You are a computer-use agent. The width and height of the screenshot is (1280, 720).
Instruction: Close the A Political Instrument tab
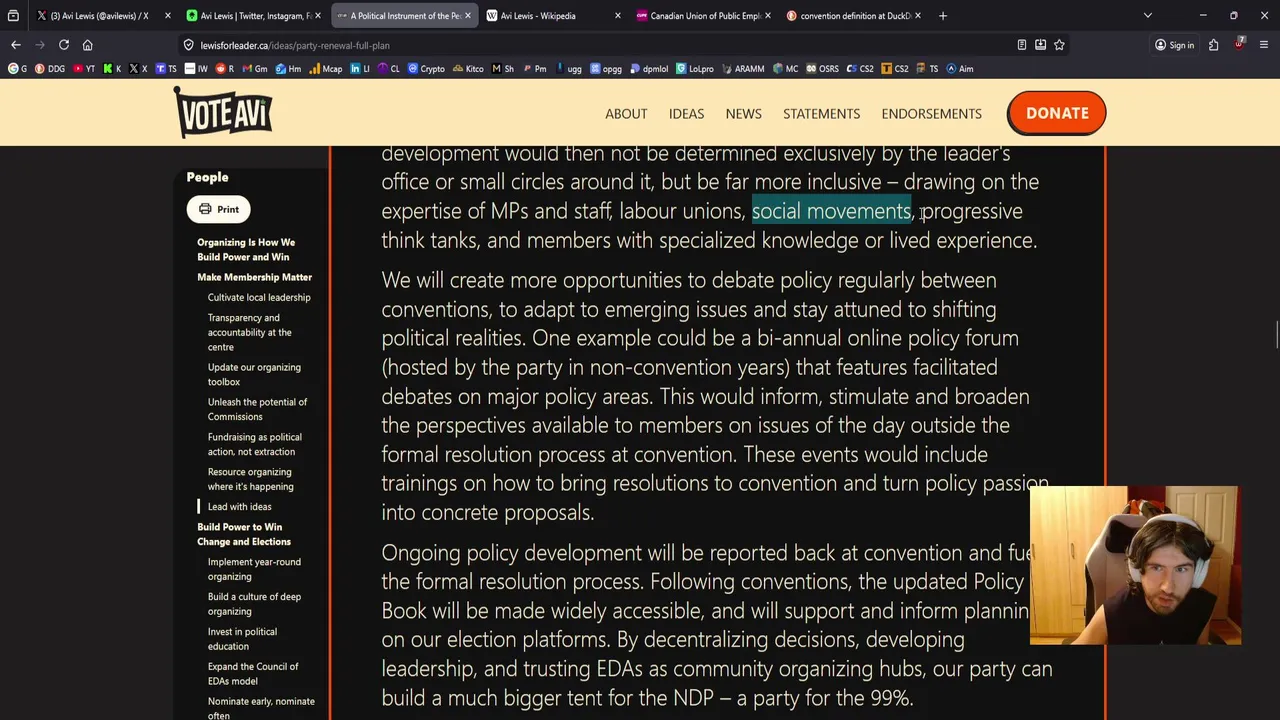[467, 15]
